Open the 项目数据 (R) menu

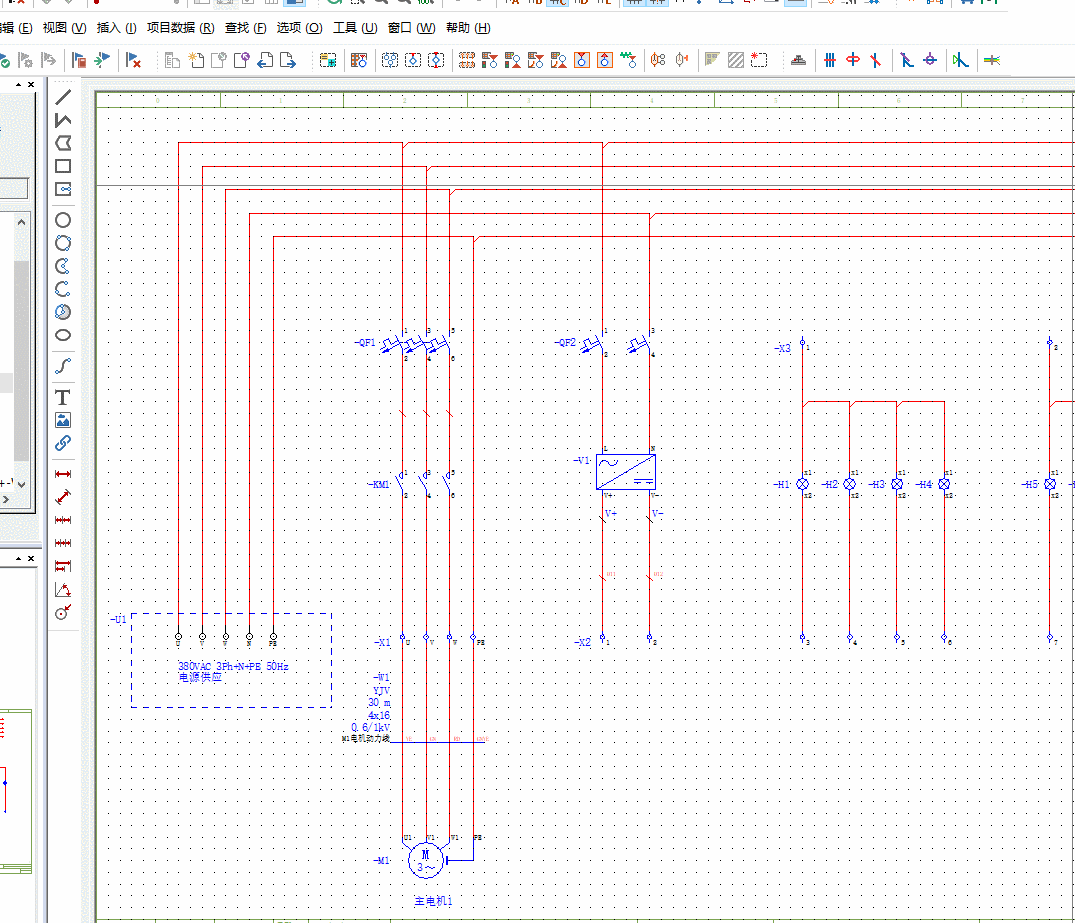180,28
